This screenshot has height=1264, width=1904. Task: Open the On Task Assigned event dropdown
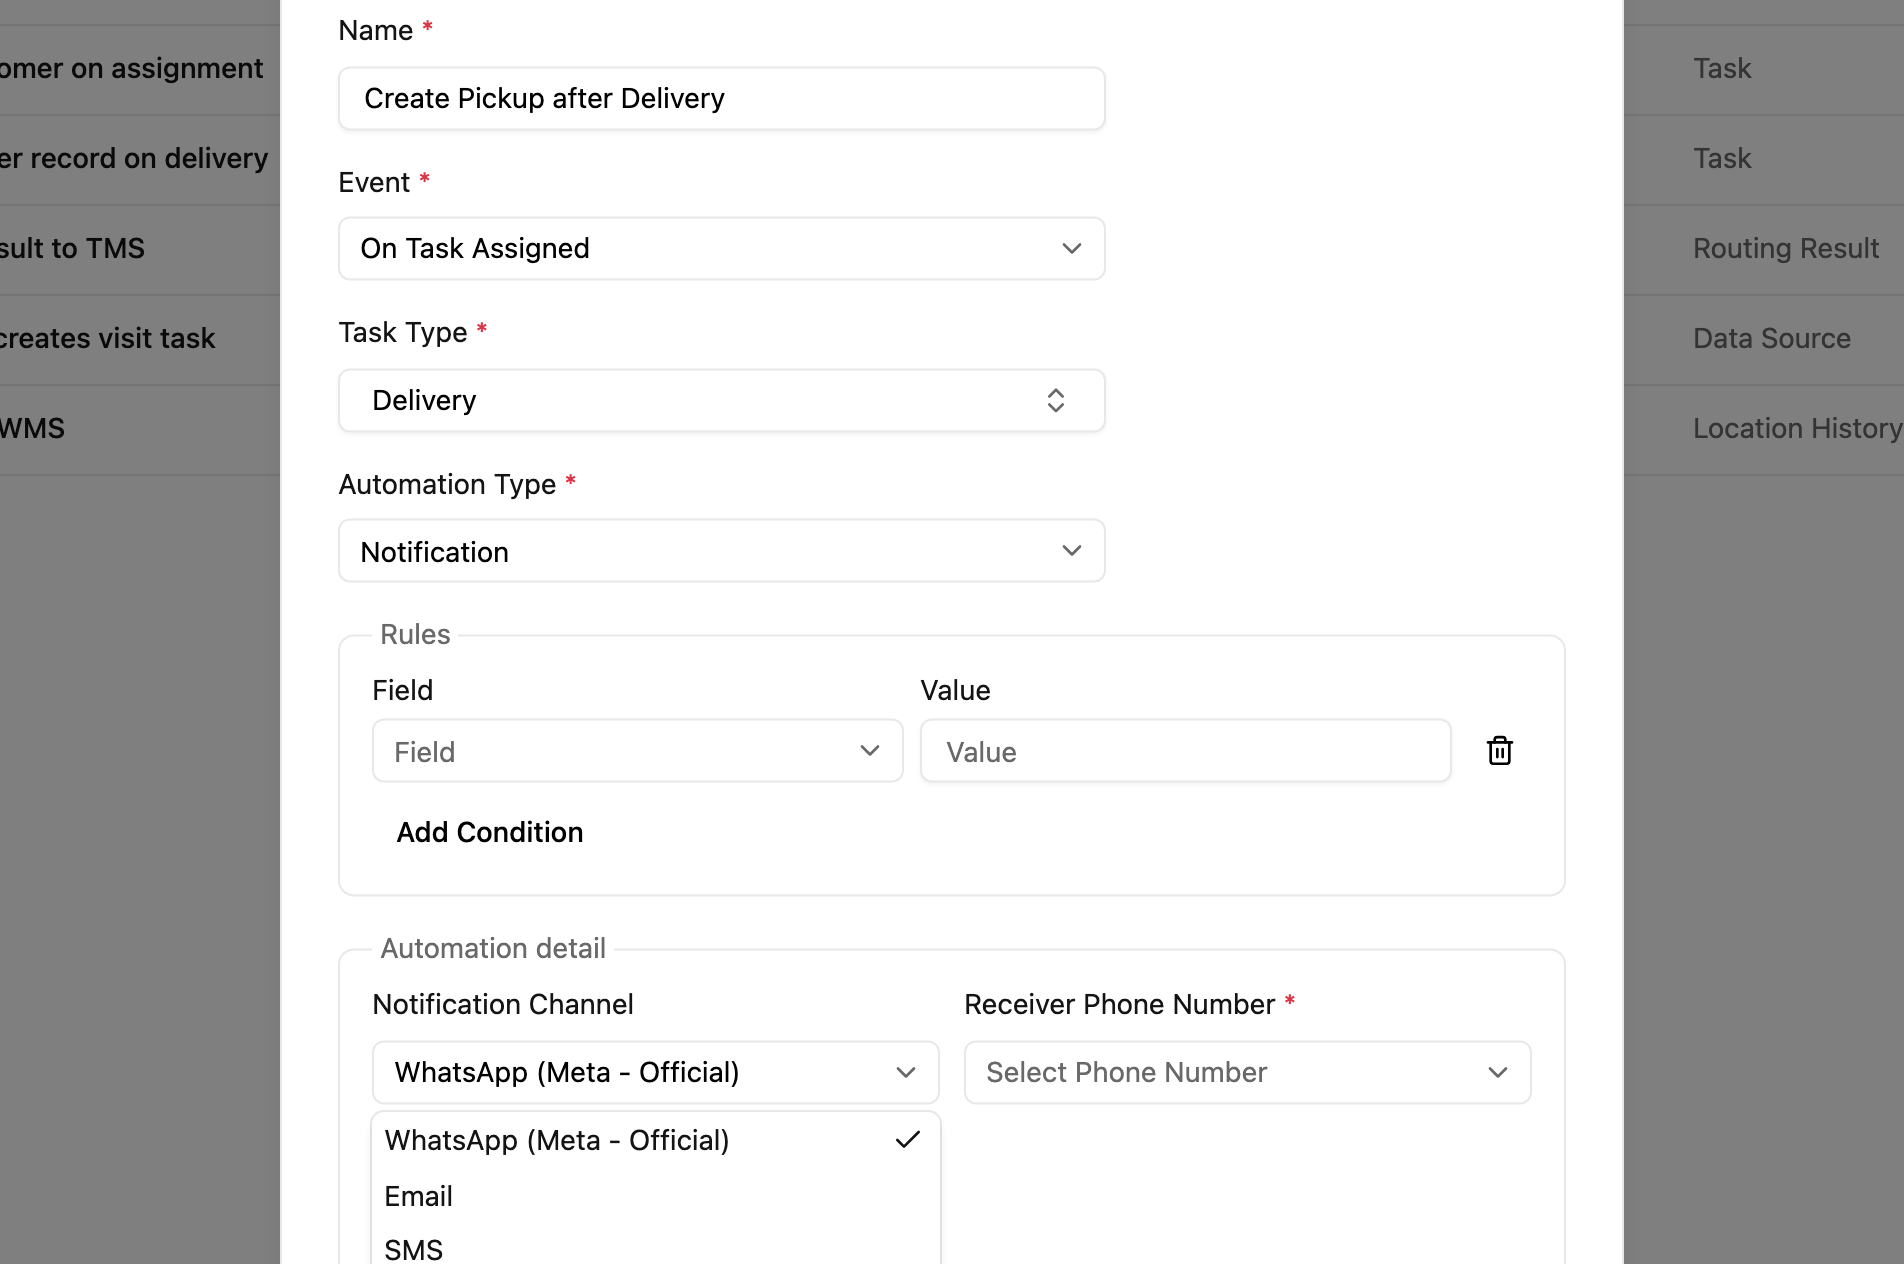click(x=722, y=248)
